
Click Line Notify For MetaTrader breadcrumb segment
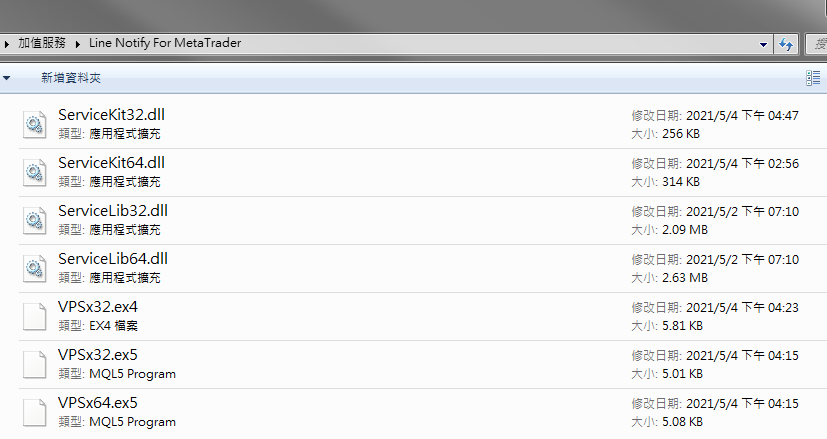[x=165, y=44]
